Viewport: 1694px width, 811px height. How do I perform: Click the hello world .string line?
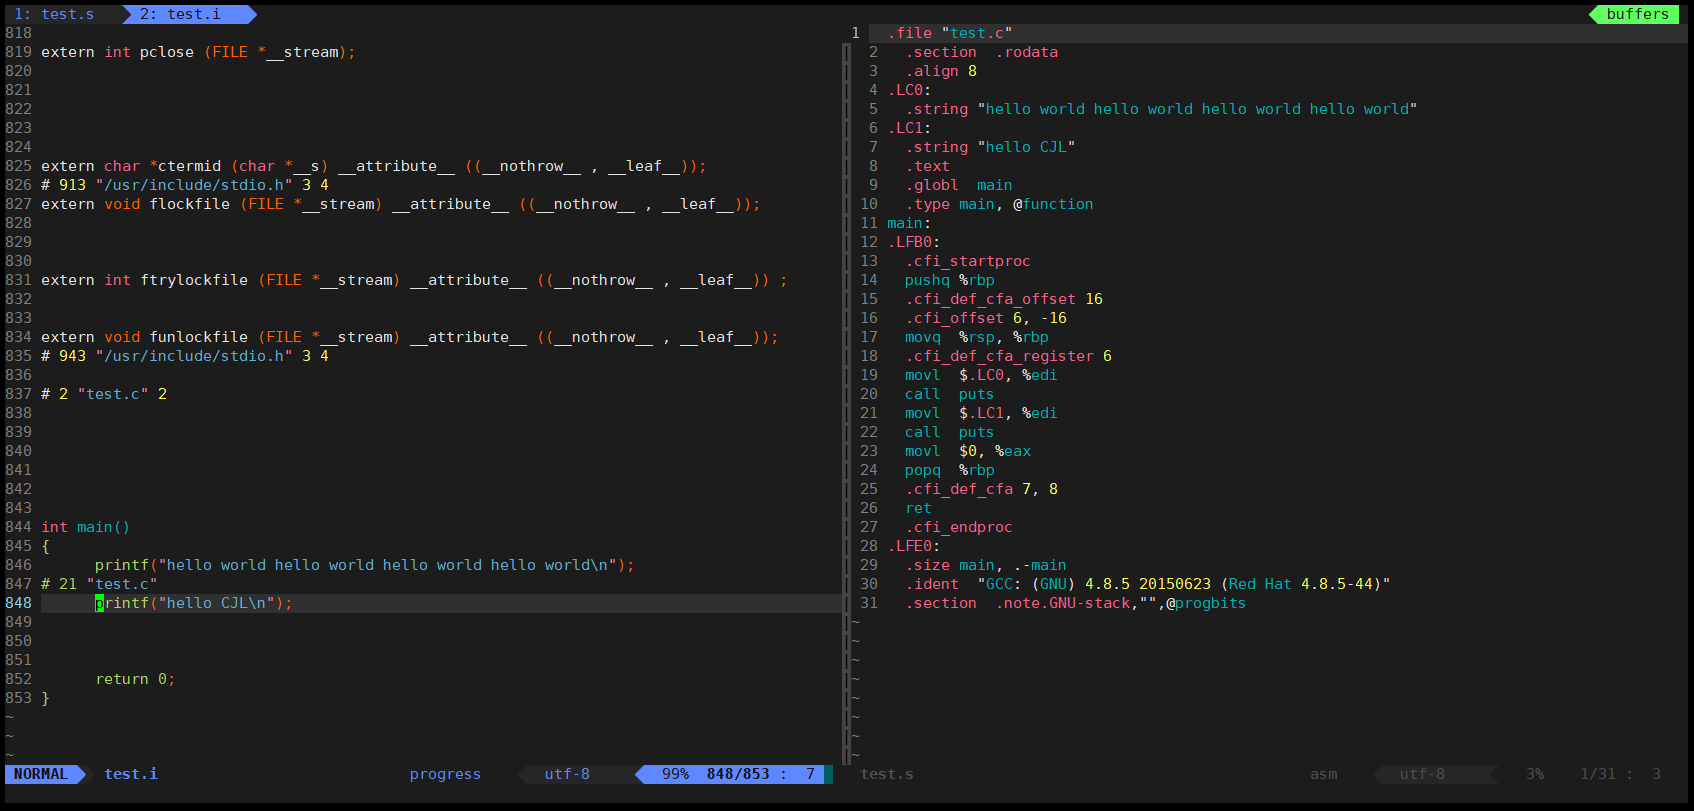[1161, 109]
